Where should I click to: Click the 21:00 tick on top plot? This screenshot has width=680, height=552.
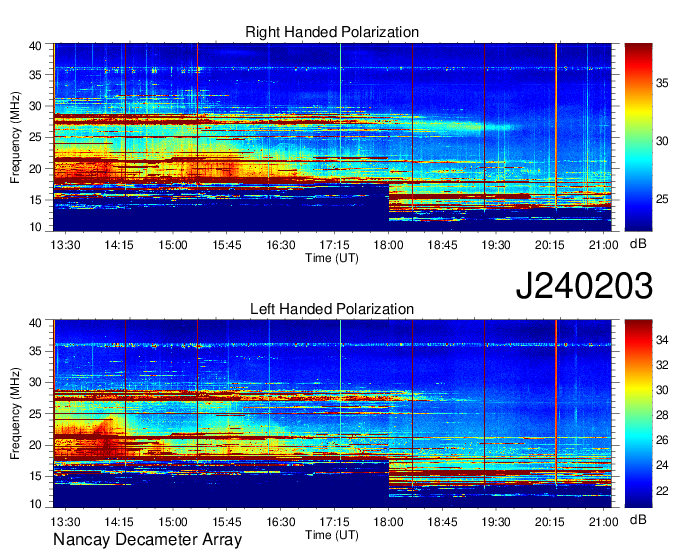click(603, 245)
